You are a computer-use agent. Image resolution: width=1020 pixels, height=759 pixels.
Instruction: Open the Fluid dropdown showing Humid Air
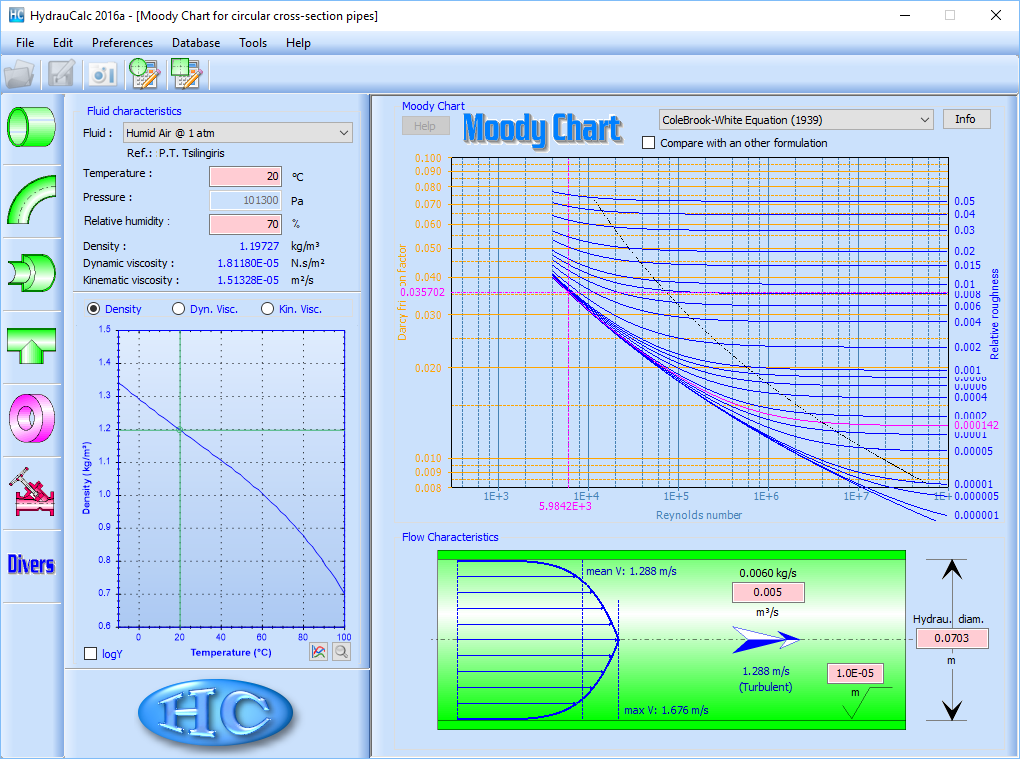point(237,133)
